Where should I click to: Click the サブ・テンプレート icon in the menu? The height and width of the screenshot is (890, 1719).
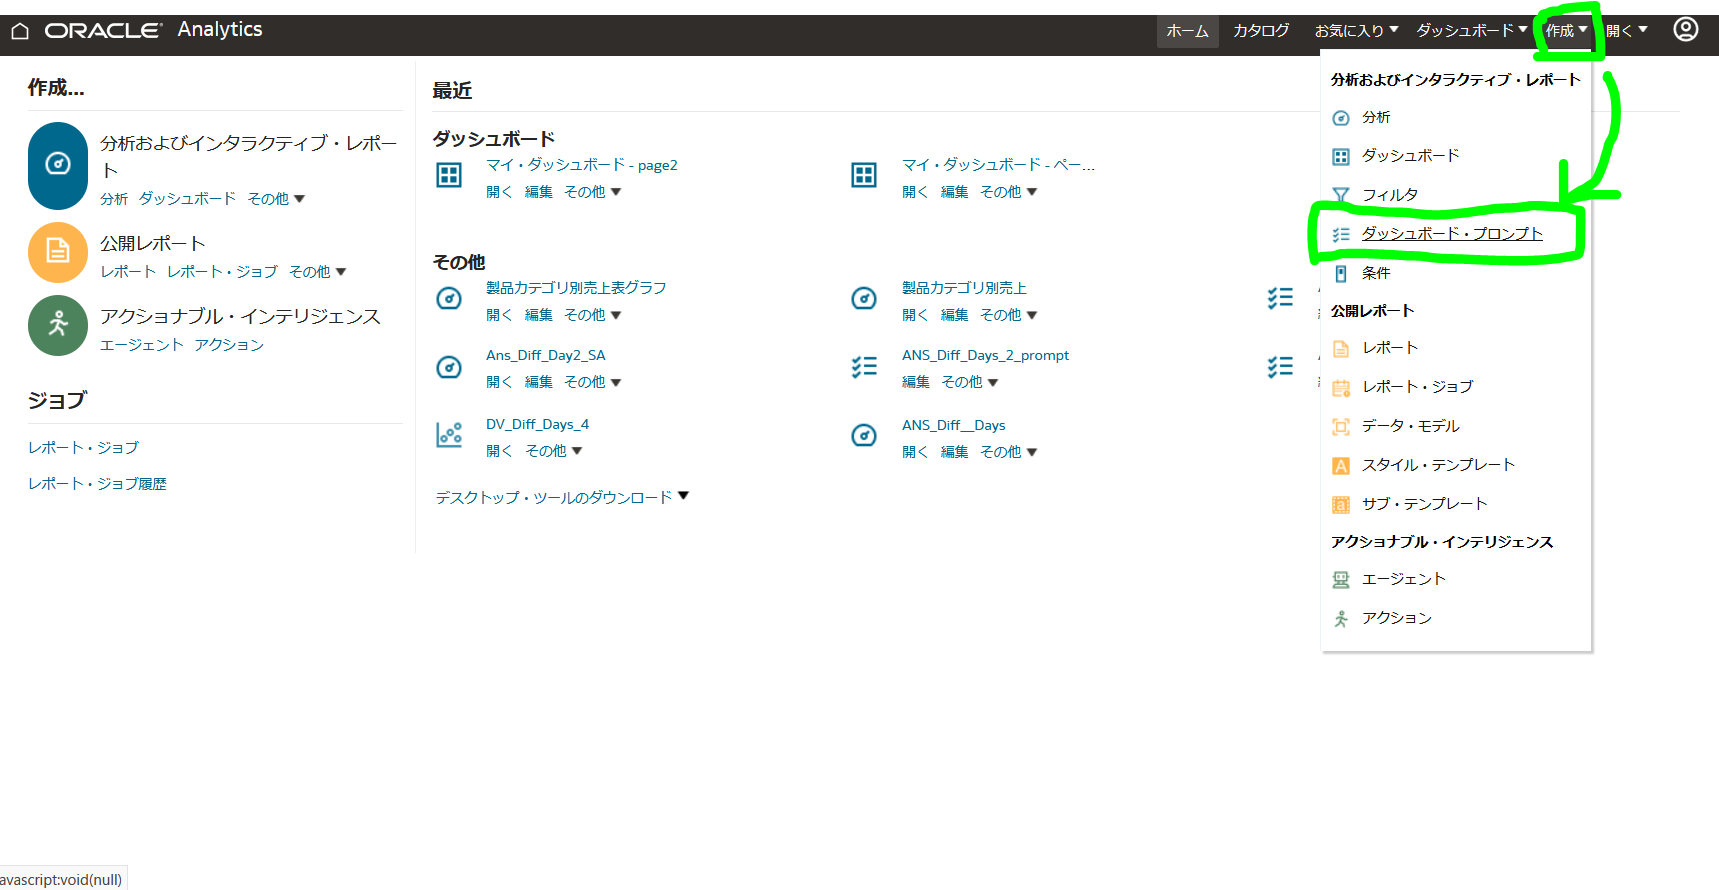[x=1341, y=505]
